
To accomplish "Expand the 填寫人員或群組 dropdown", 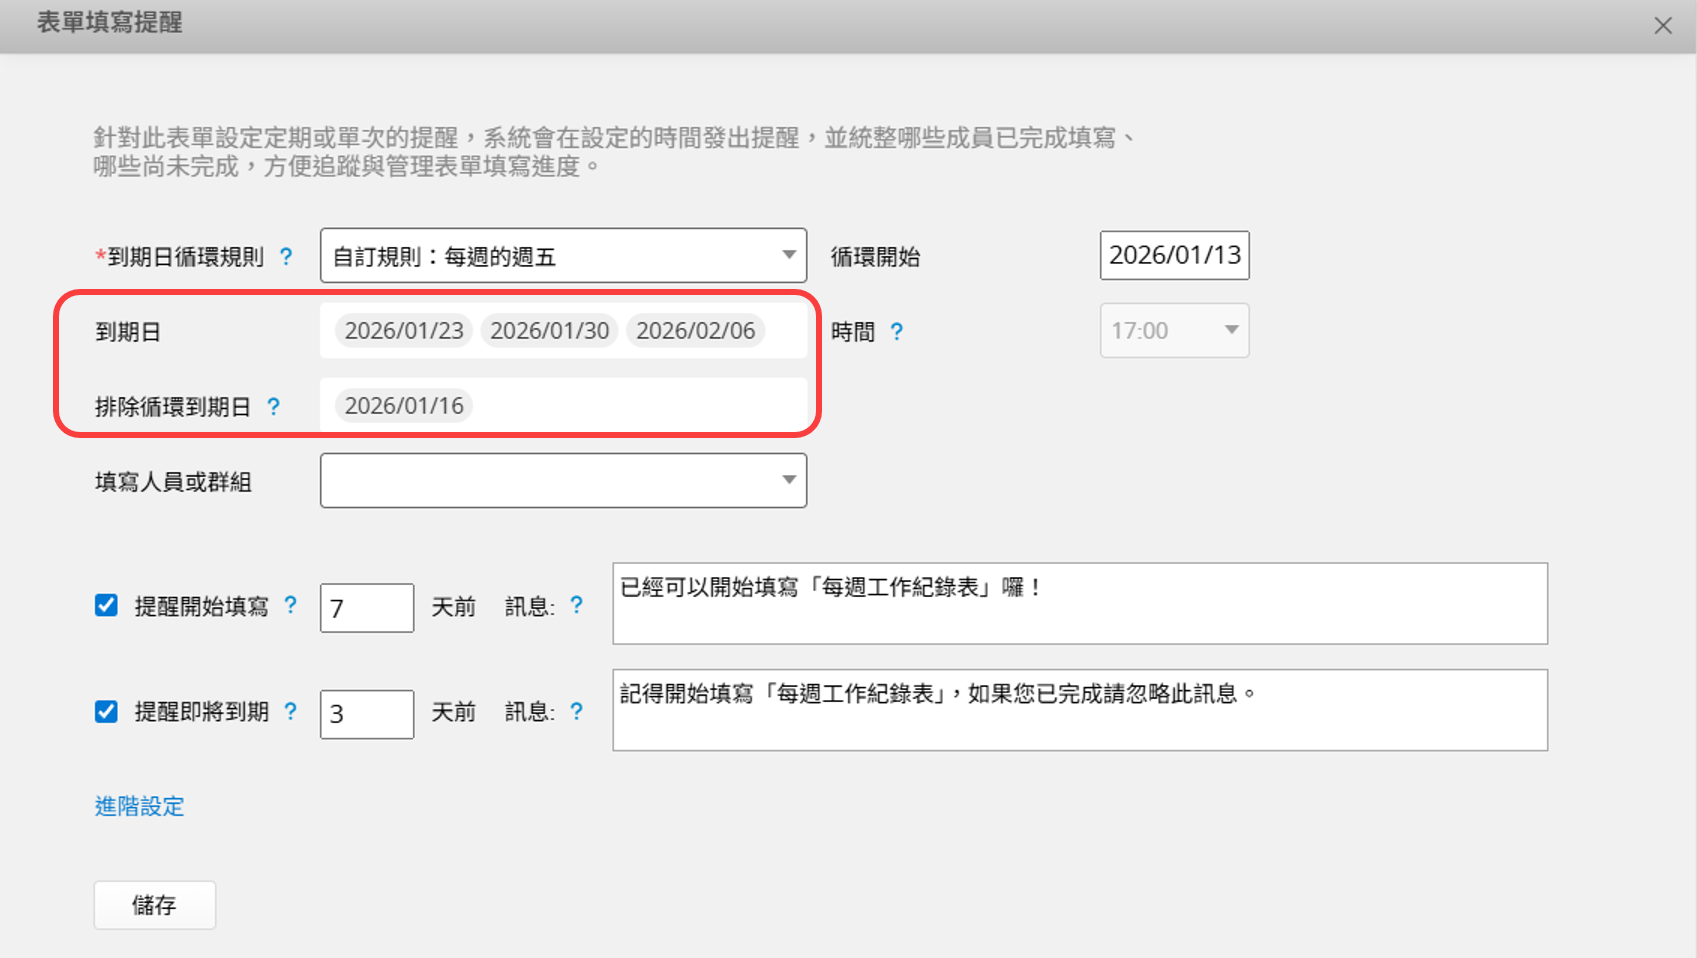I will pos(563,481).
